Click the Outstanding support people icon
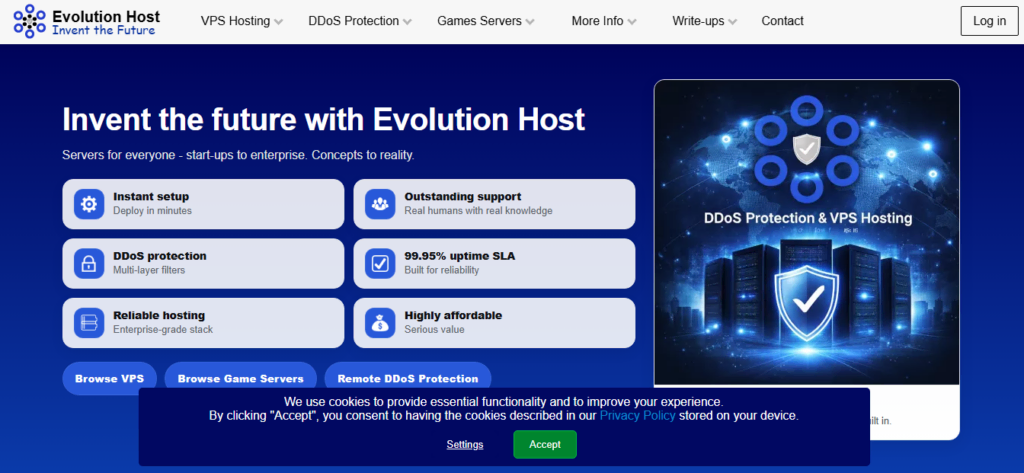Image resolution: width=1024 pixels, height=473 pixels. tap(380, 204)
